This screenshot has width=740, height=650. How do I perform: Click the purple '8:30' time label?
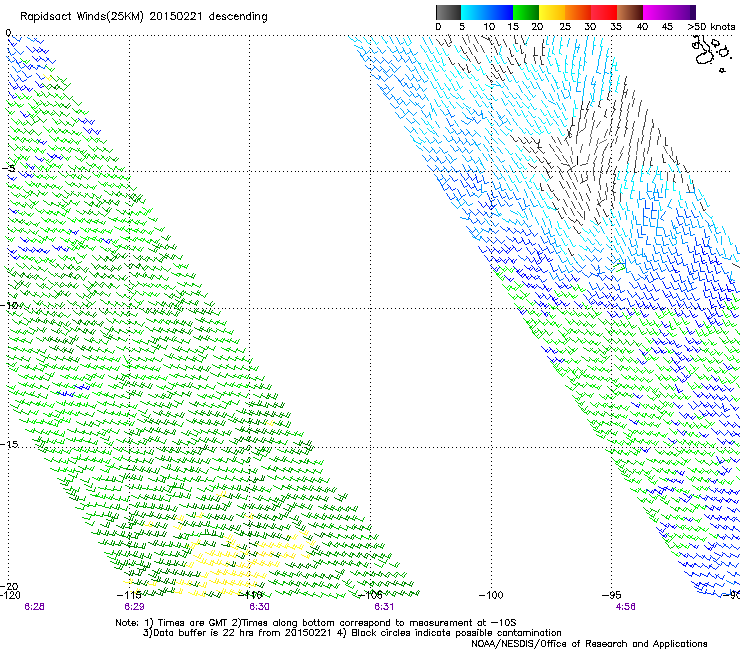tap(260, 607)
